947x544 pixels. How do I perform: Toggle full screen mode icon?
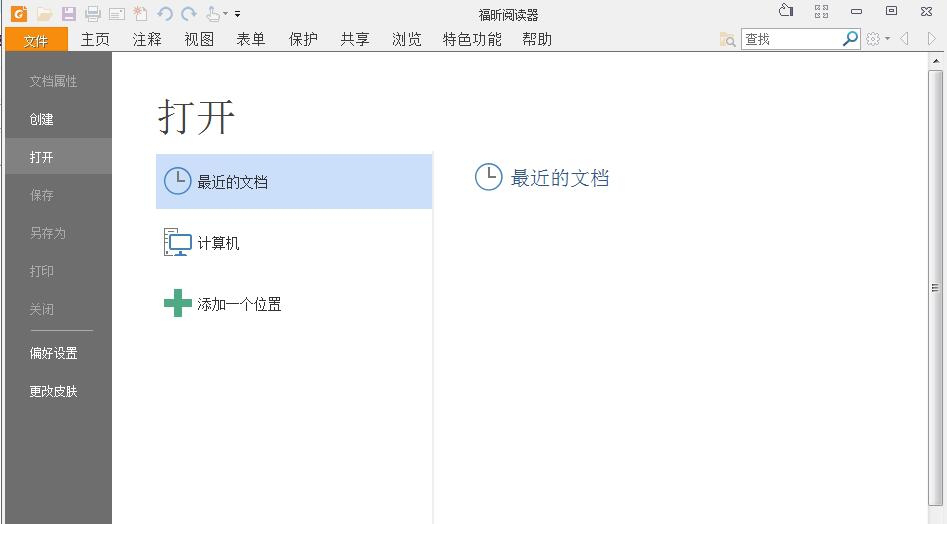pyautogui.click(x=821, y=11)
